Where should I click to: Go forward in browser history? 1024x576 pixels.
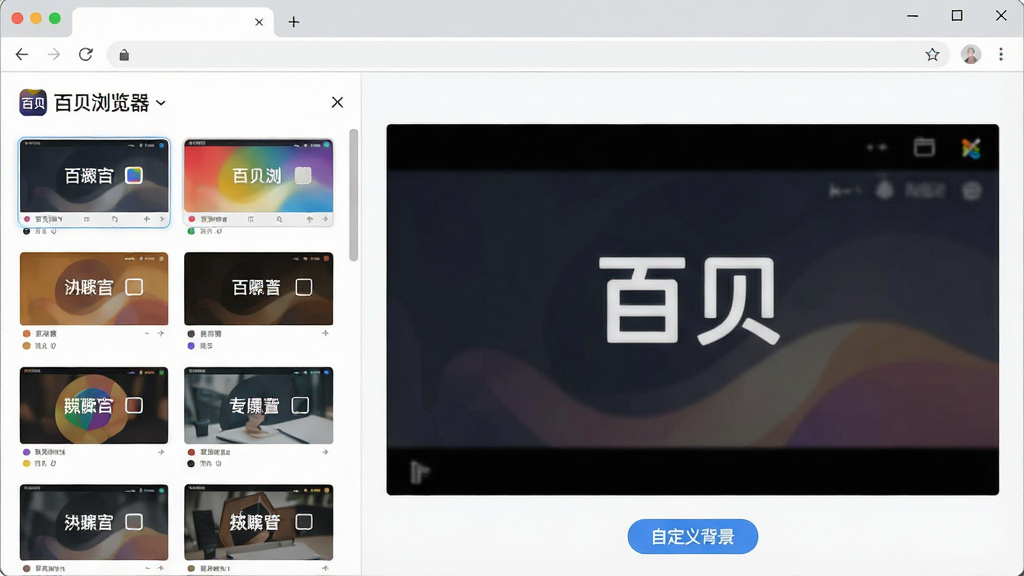point(54,54)
